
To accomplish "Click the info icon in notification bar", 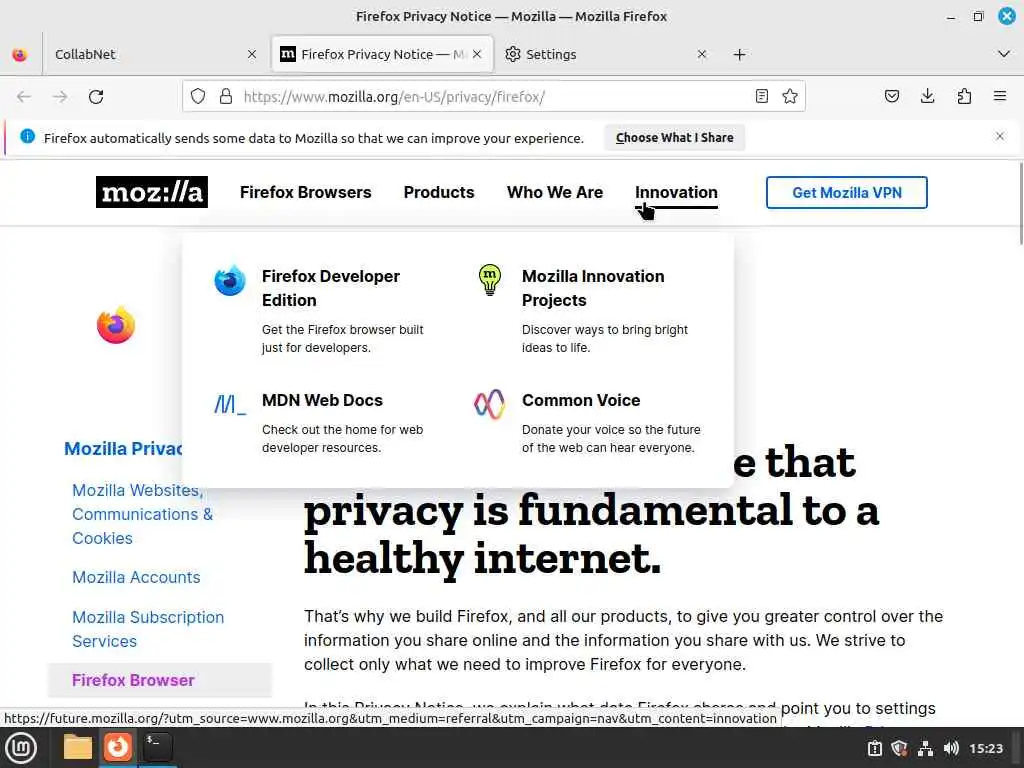I will click(27, 136).
